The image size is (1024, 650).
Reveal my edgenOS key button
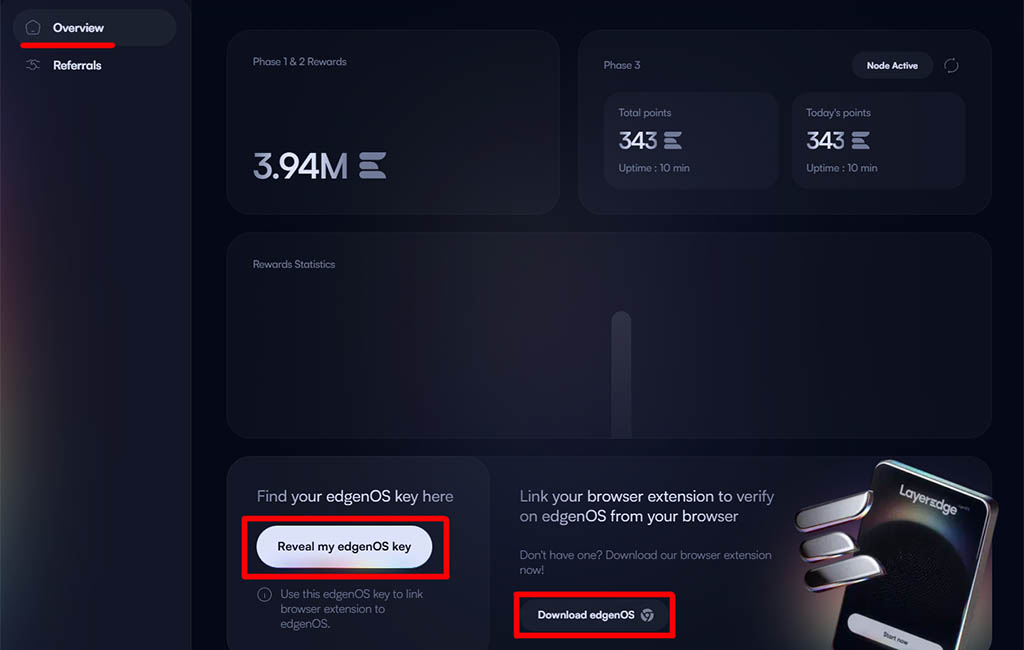(x=344, y=546)
